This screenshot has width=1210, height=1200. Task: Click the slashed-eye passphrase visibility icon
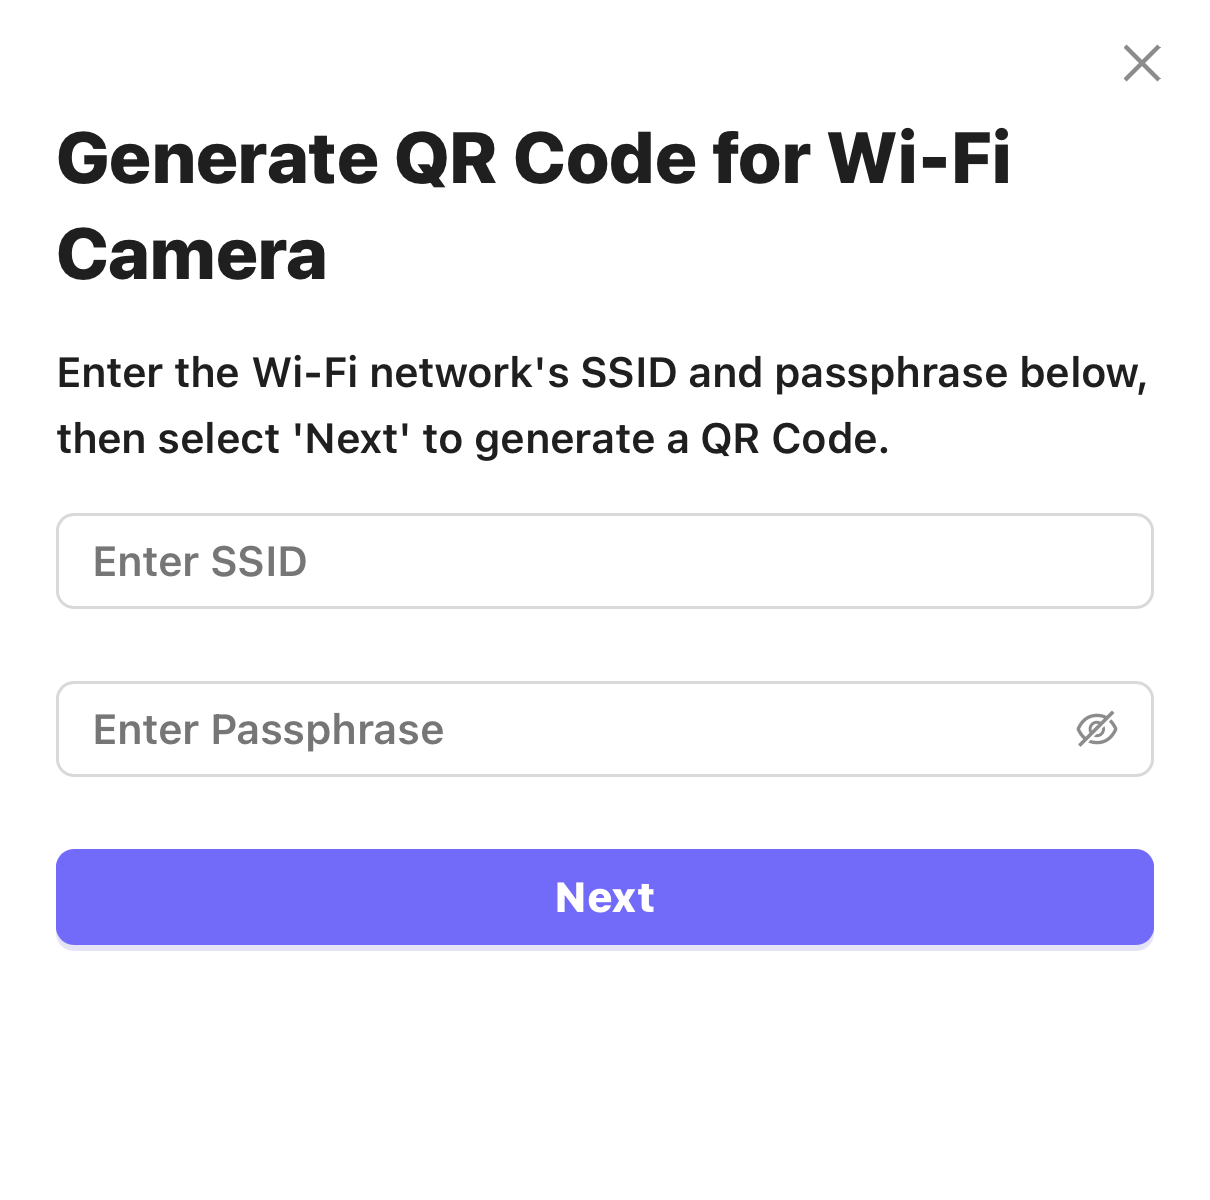(x=1097, y=729)
